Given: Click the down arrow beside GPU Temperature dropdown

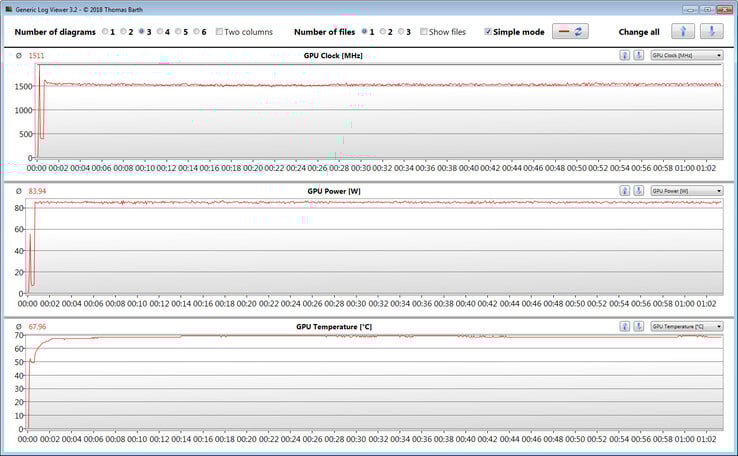Looking at the screenshot, I should tap(639, 327).
